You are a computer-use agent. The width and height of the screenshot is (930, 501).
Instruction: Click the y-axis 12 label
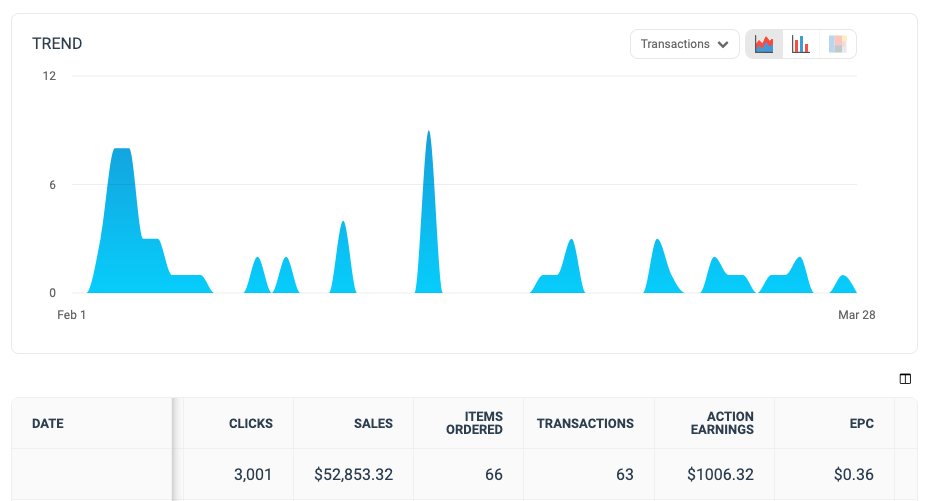pos(49,76)
